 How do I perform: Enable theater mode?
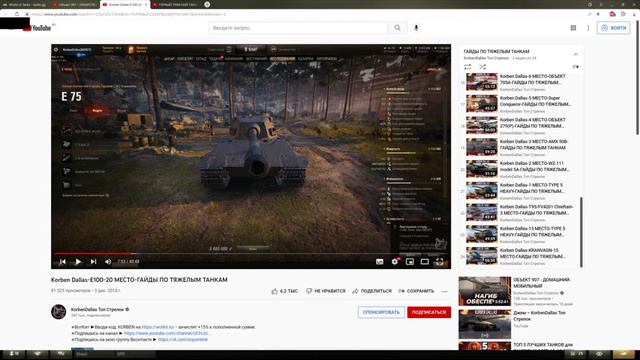424,262
